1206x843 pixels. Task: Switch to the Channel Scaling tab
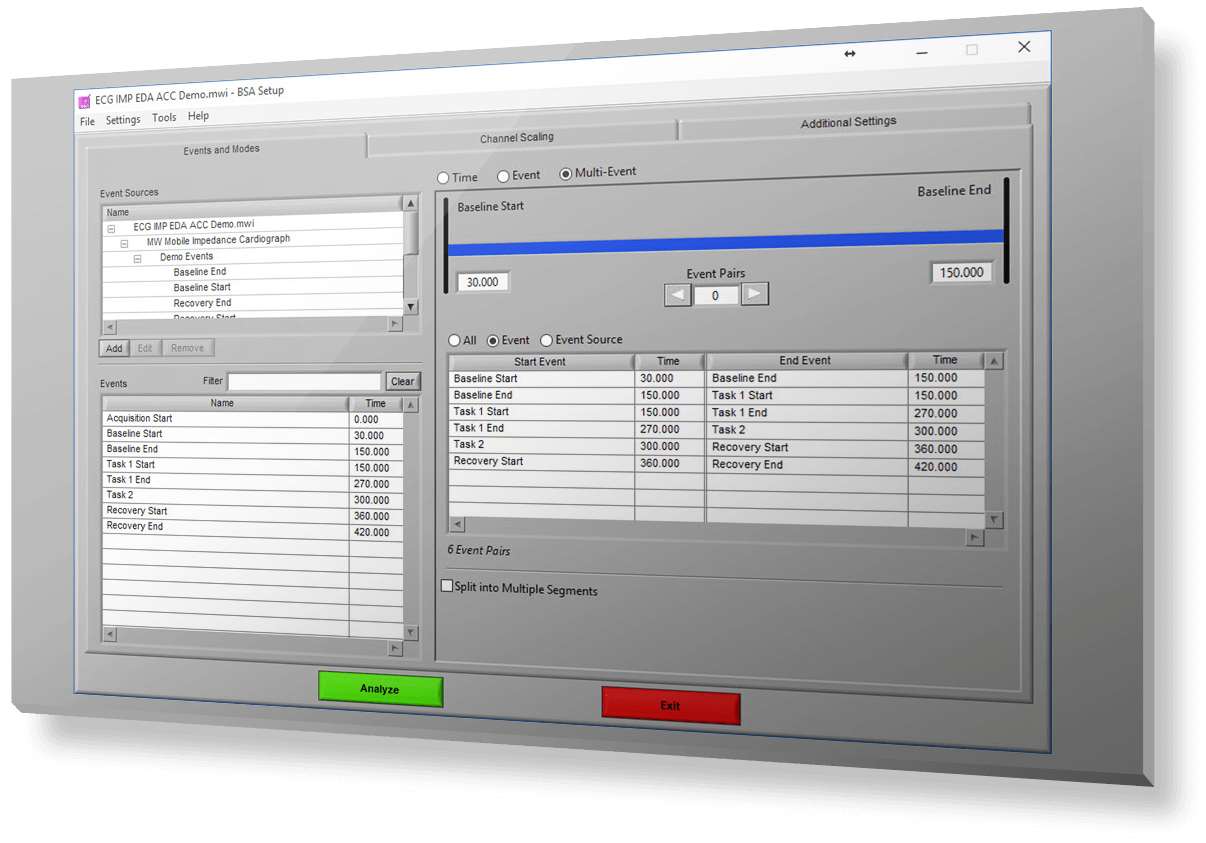pos(516,137)
